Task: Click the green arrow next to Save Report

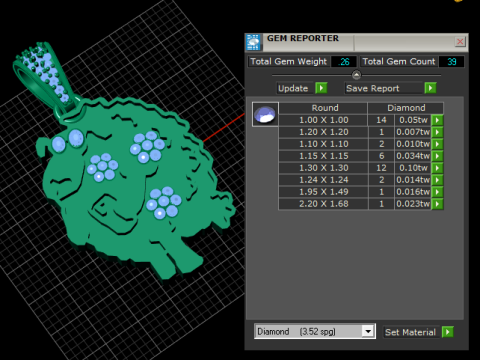Action: [430, 88]
